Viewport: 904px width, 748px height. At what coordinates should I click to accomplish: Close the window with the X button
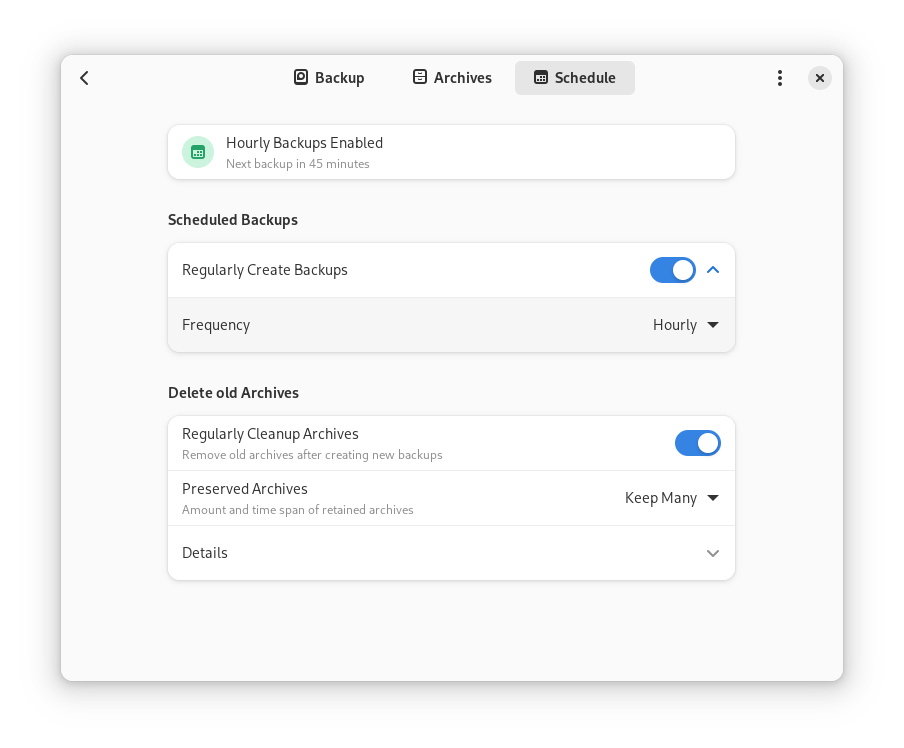click(819, 78)
